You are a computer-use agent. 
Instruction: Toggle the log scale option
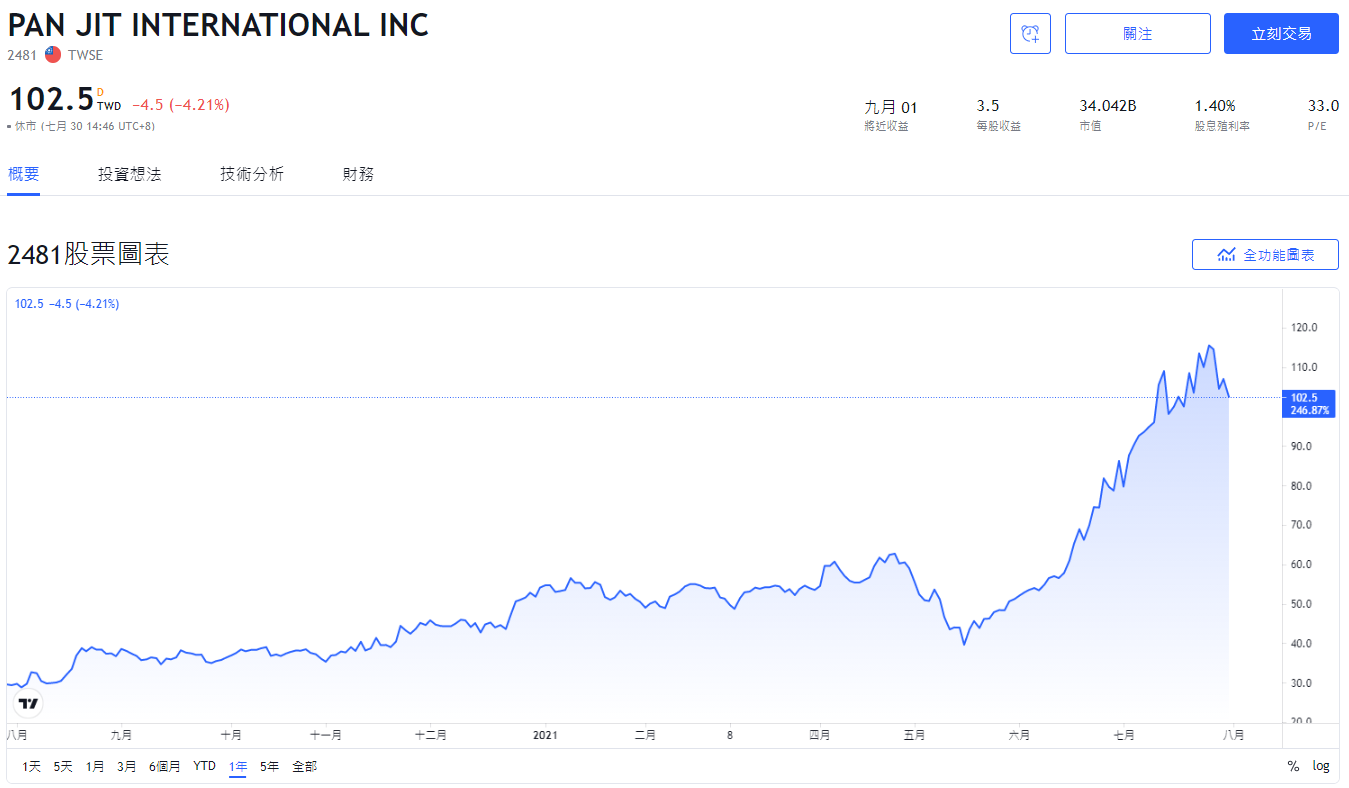[1321, 766]
